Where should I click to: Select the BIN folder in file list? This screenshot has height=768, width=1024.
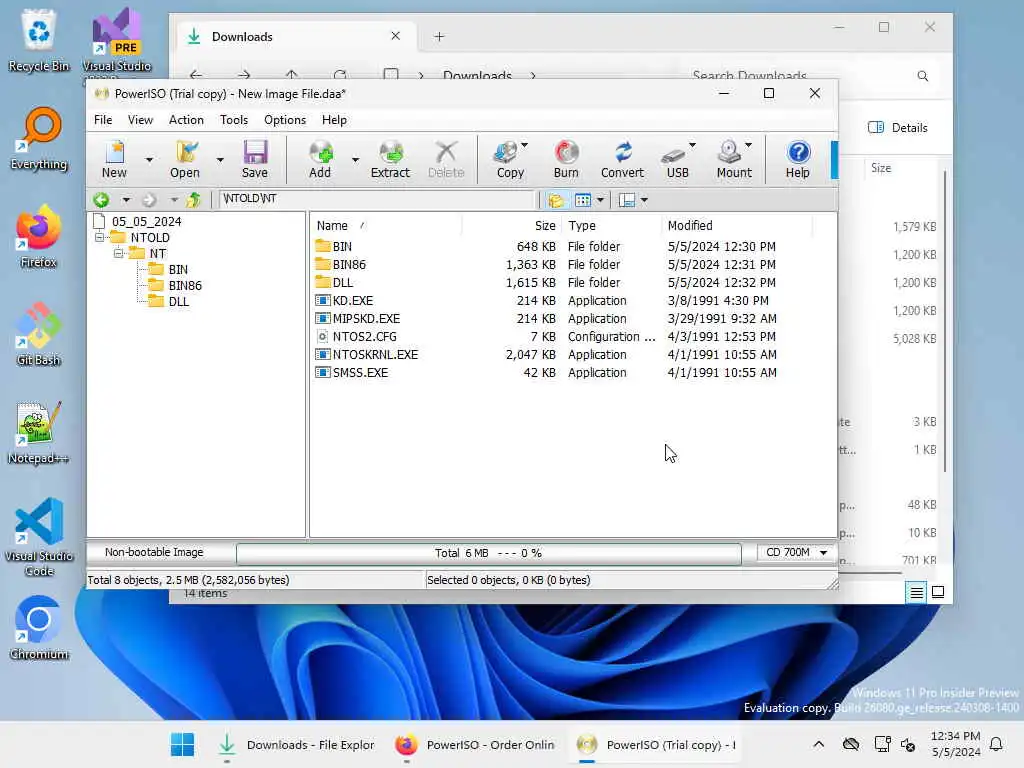pos(342,246)
